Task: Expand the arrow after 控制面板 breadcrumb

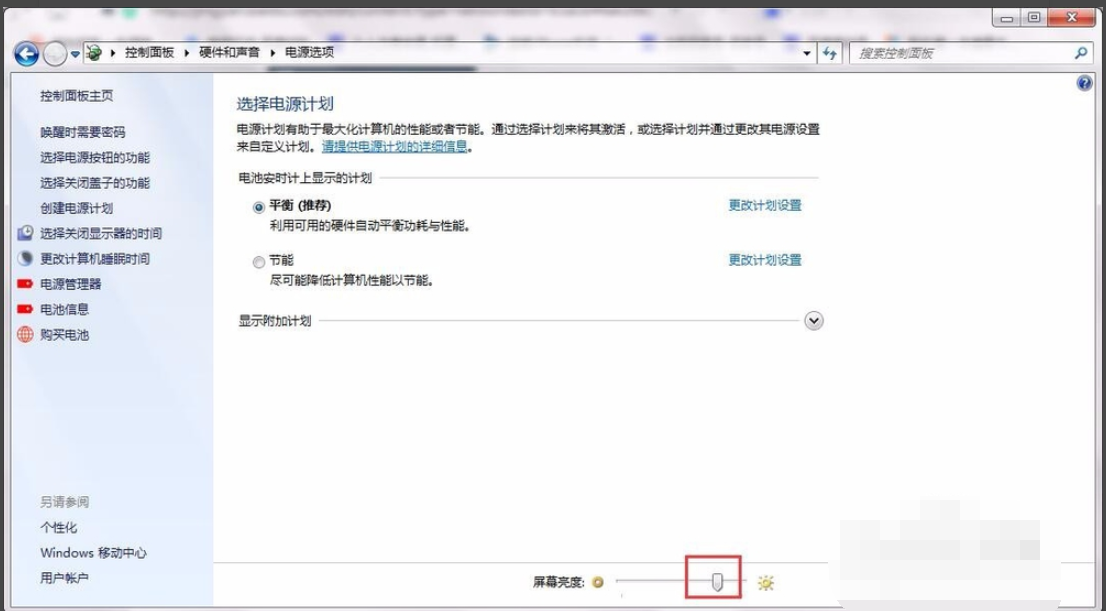Action: coord(187,53)
